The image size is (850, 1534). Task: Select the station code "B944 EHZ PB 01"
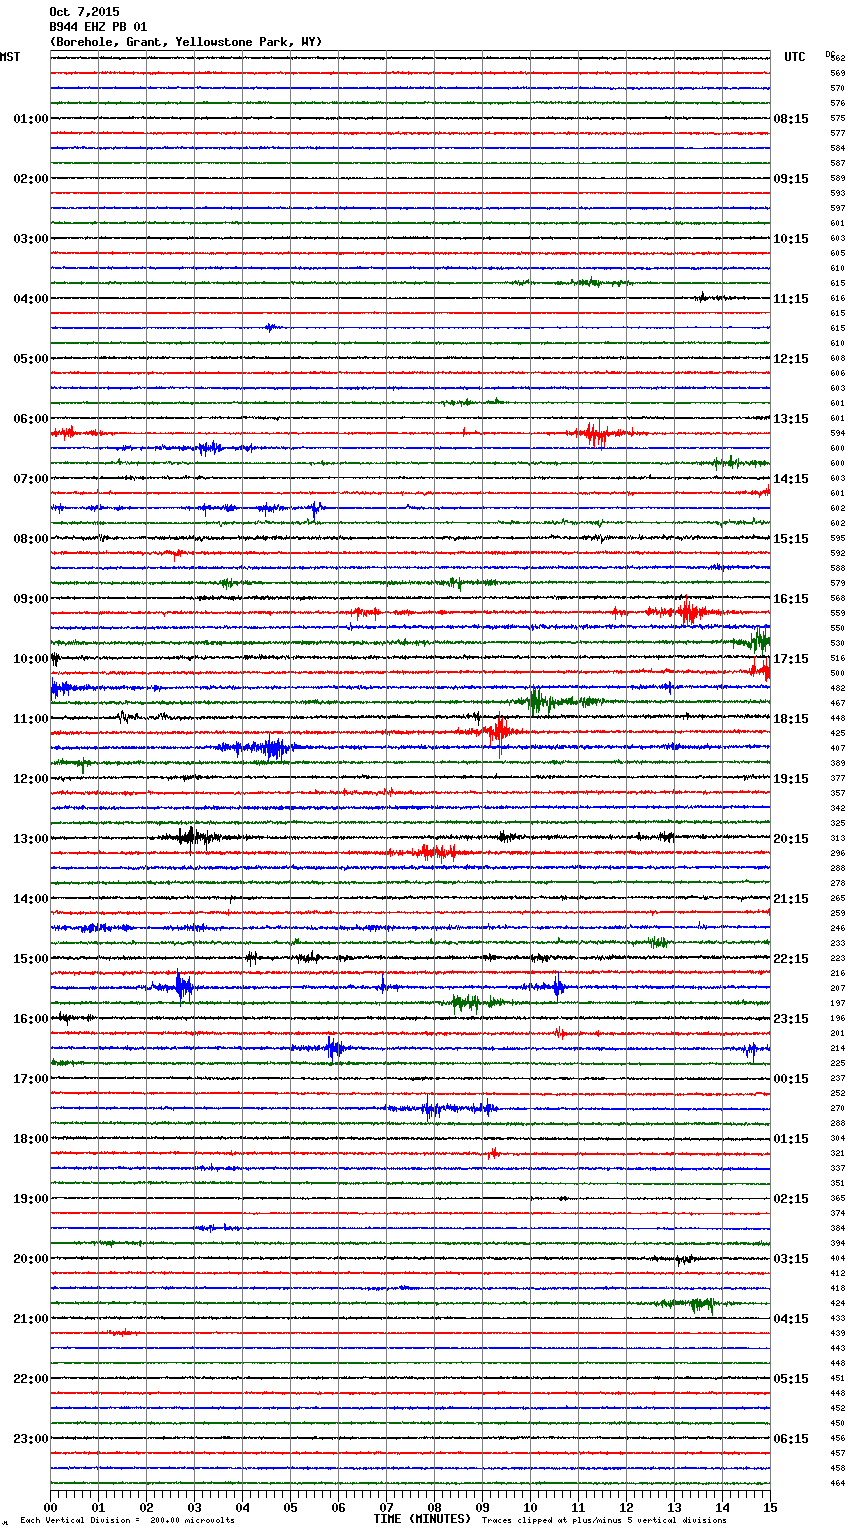(98, 27)
